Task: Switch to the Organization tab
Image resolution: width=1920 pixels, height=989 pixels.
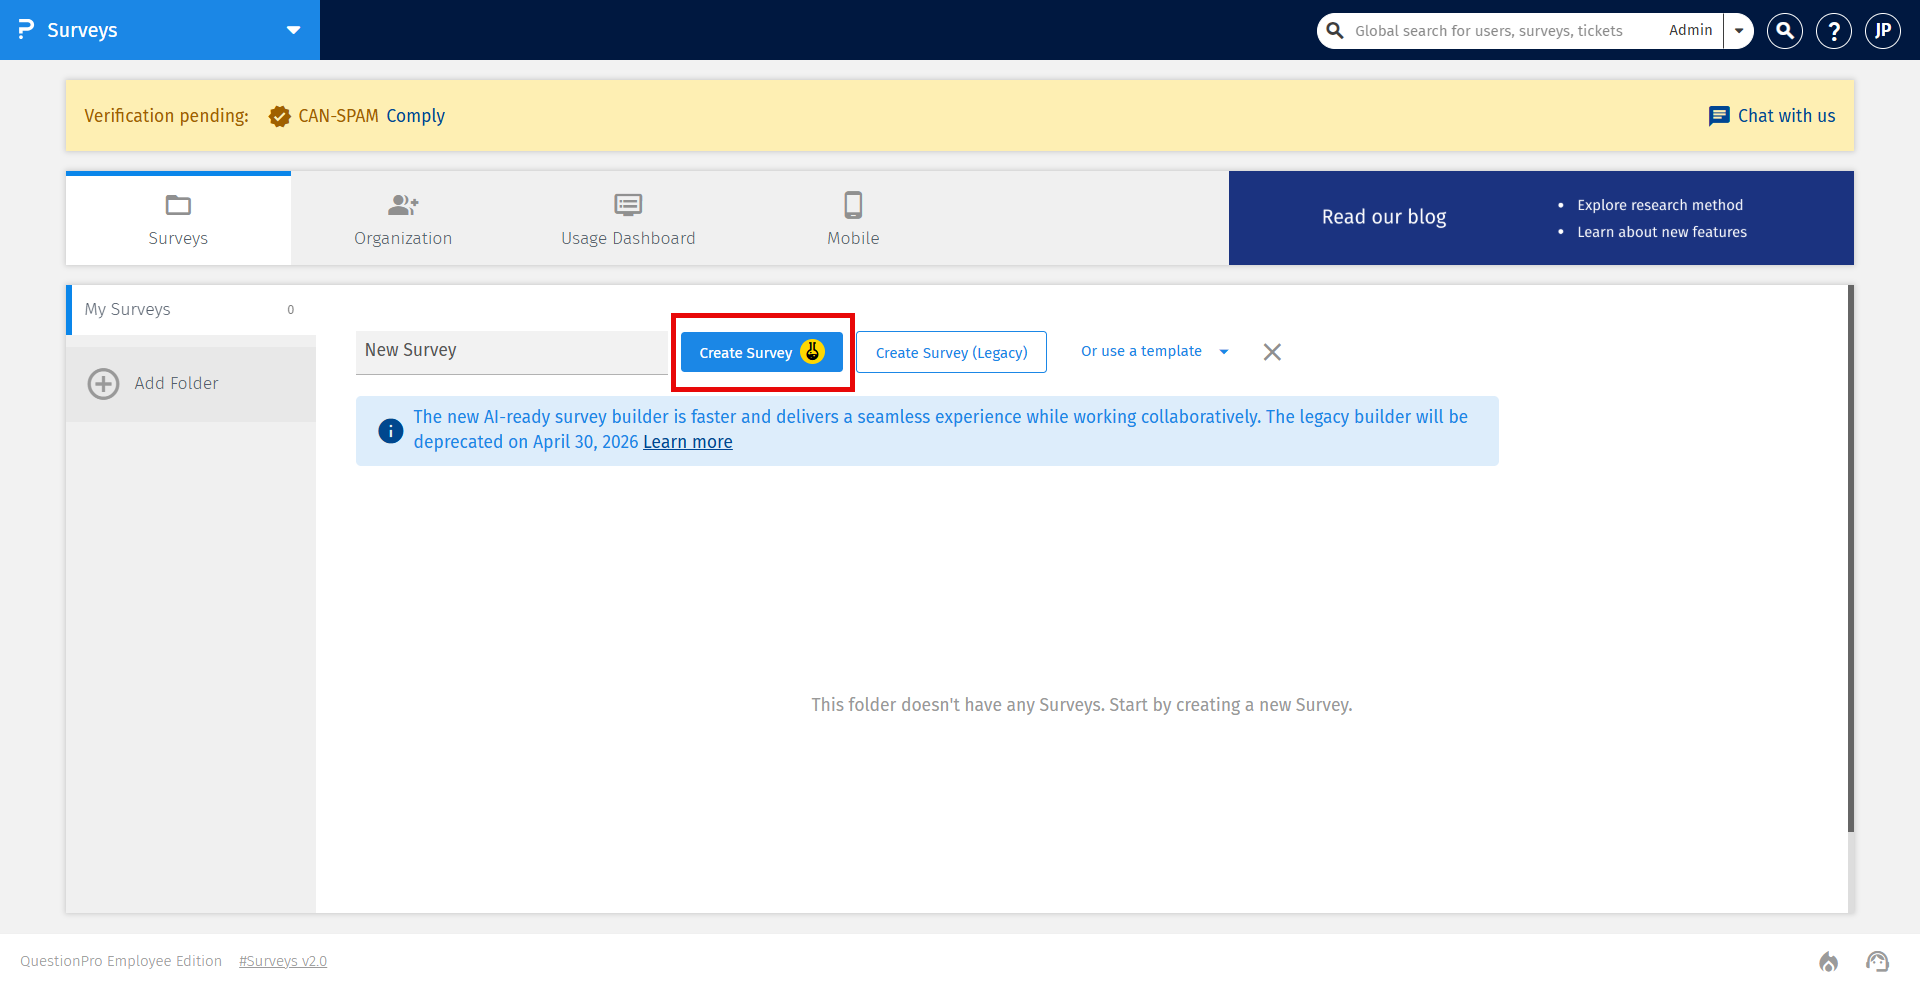Action: (x=402, y=218)
